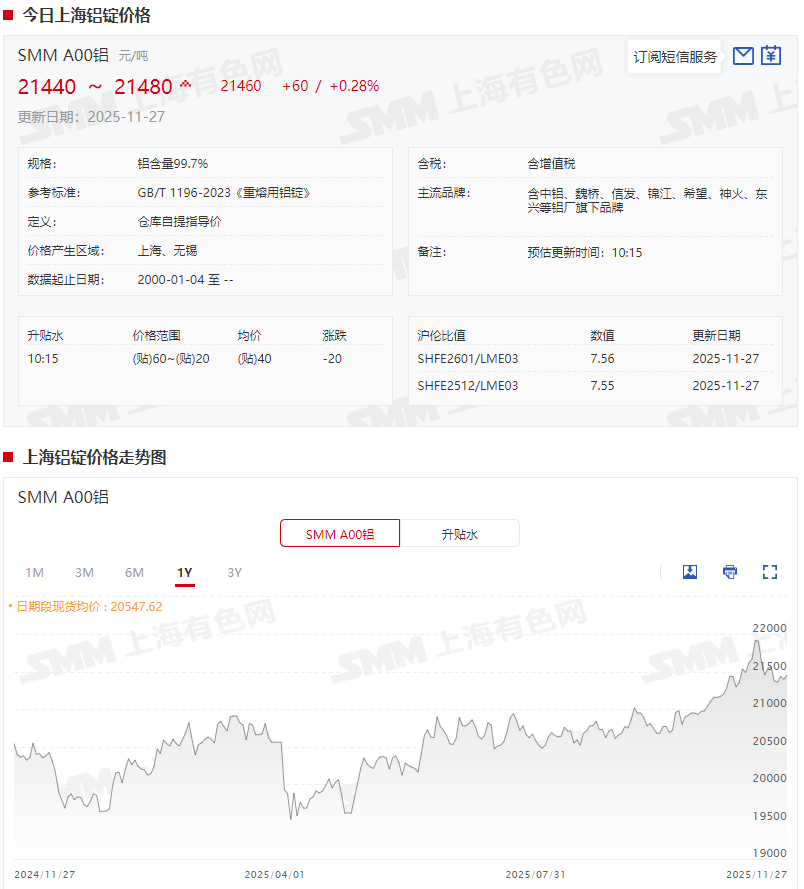Click the +60 / +0.28% change value
804x889 pixels.
click(x=331, y=86)
